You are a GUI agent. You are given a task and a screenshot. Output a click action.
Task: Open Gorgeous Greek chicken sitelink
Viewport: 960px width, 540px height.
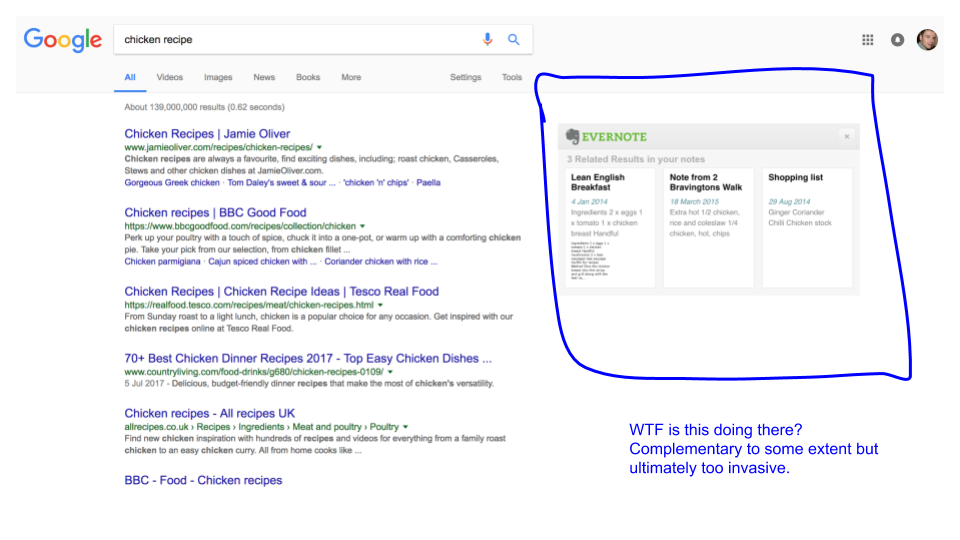click(x=171, y=182)
